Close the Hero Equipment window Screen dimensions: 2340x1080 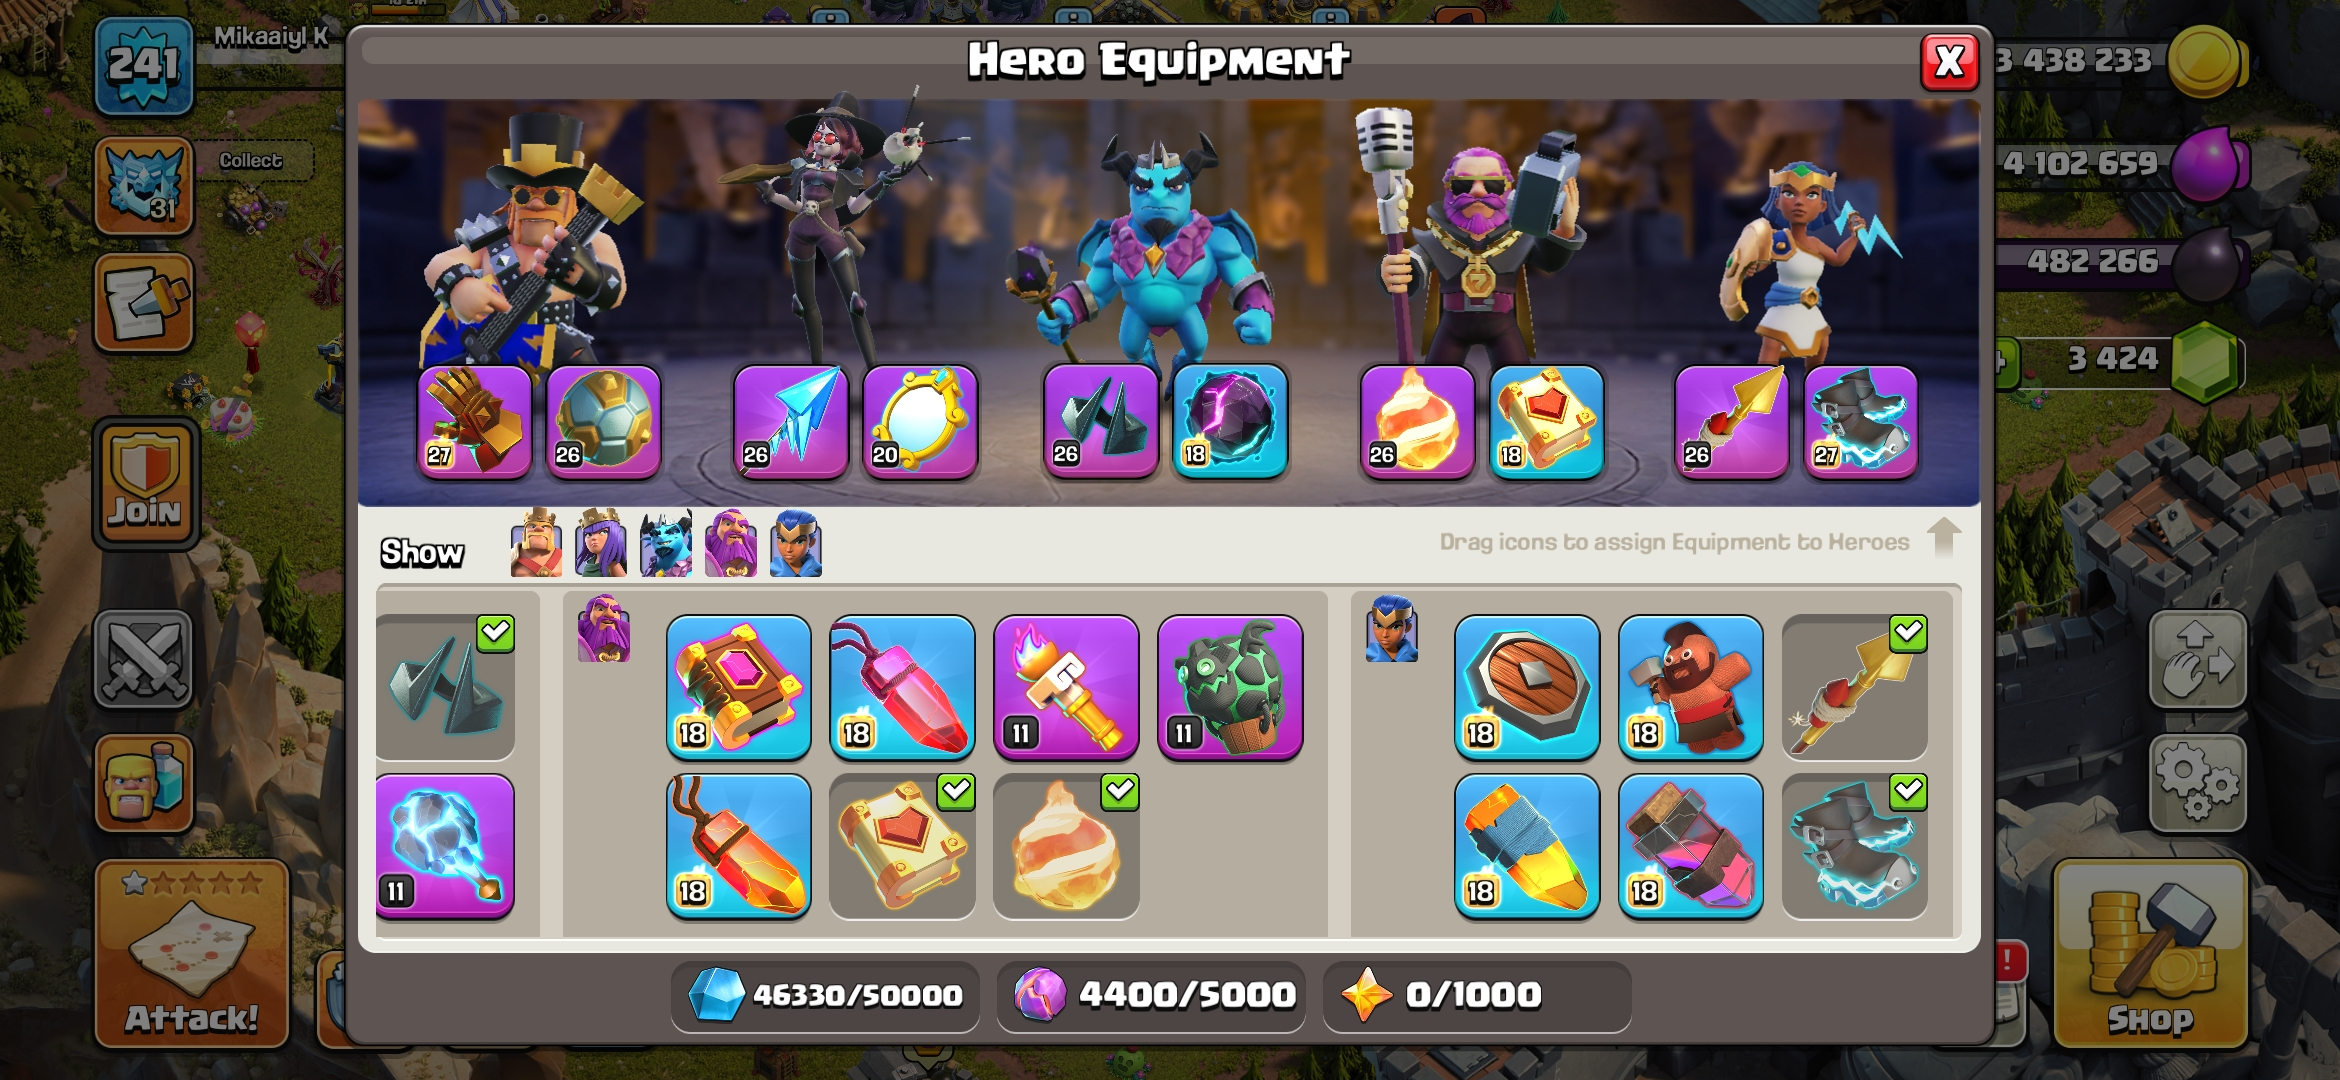click(x=1949, y=62)
